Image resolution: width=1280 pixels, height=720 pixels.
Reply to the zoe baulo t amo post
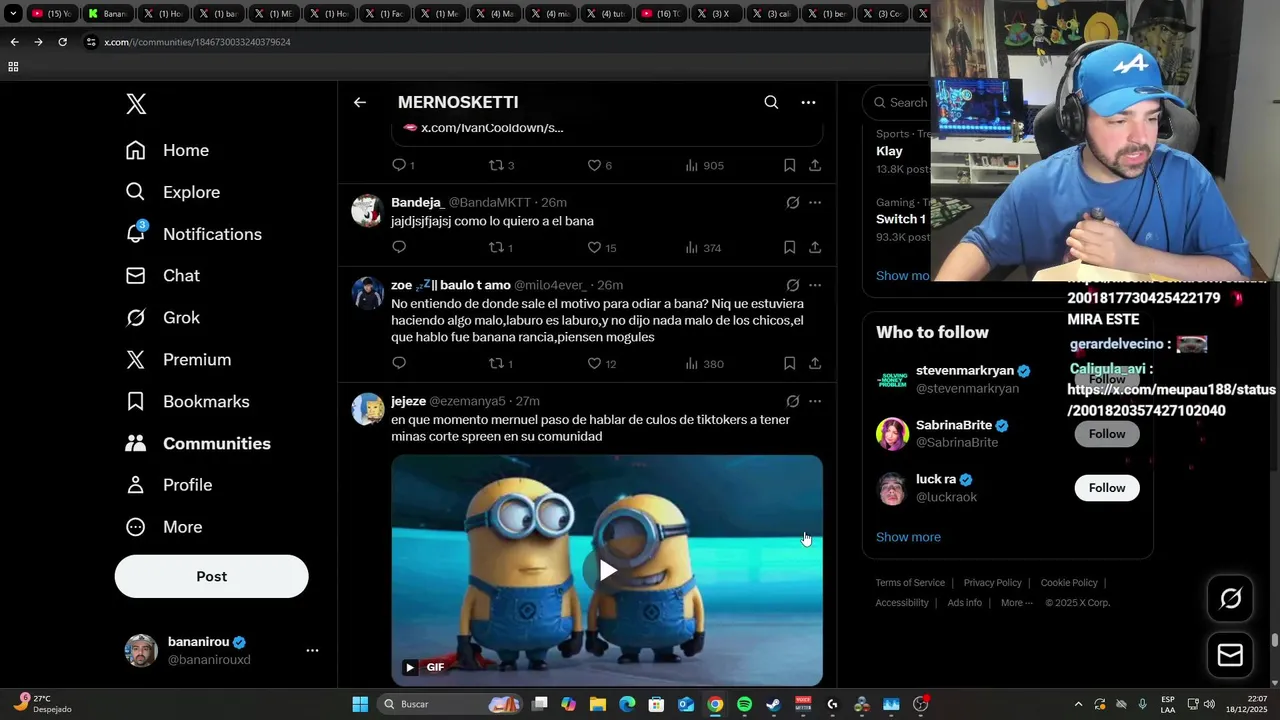point(399,363)
